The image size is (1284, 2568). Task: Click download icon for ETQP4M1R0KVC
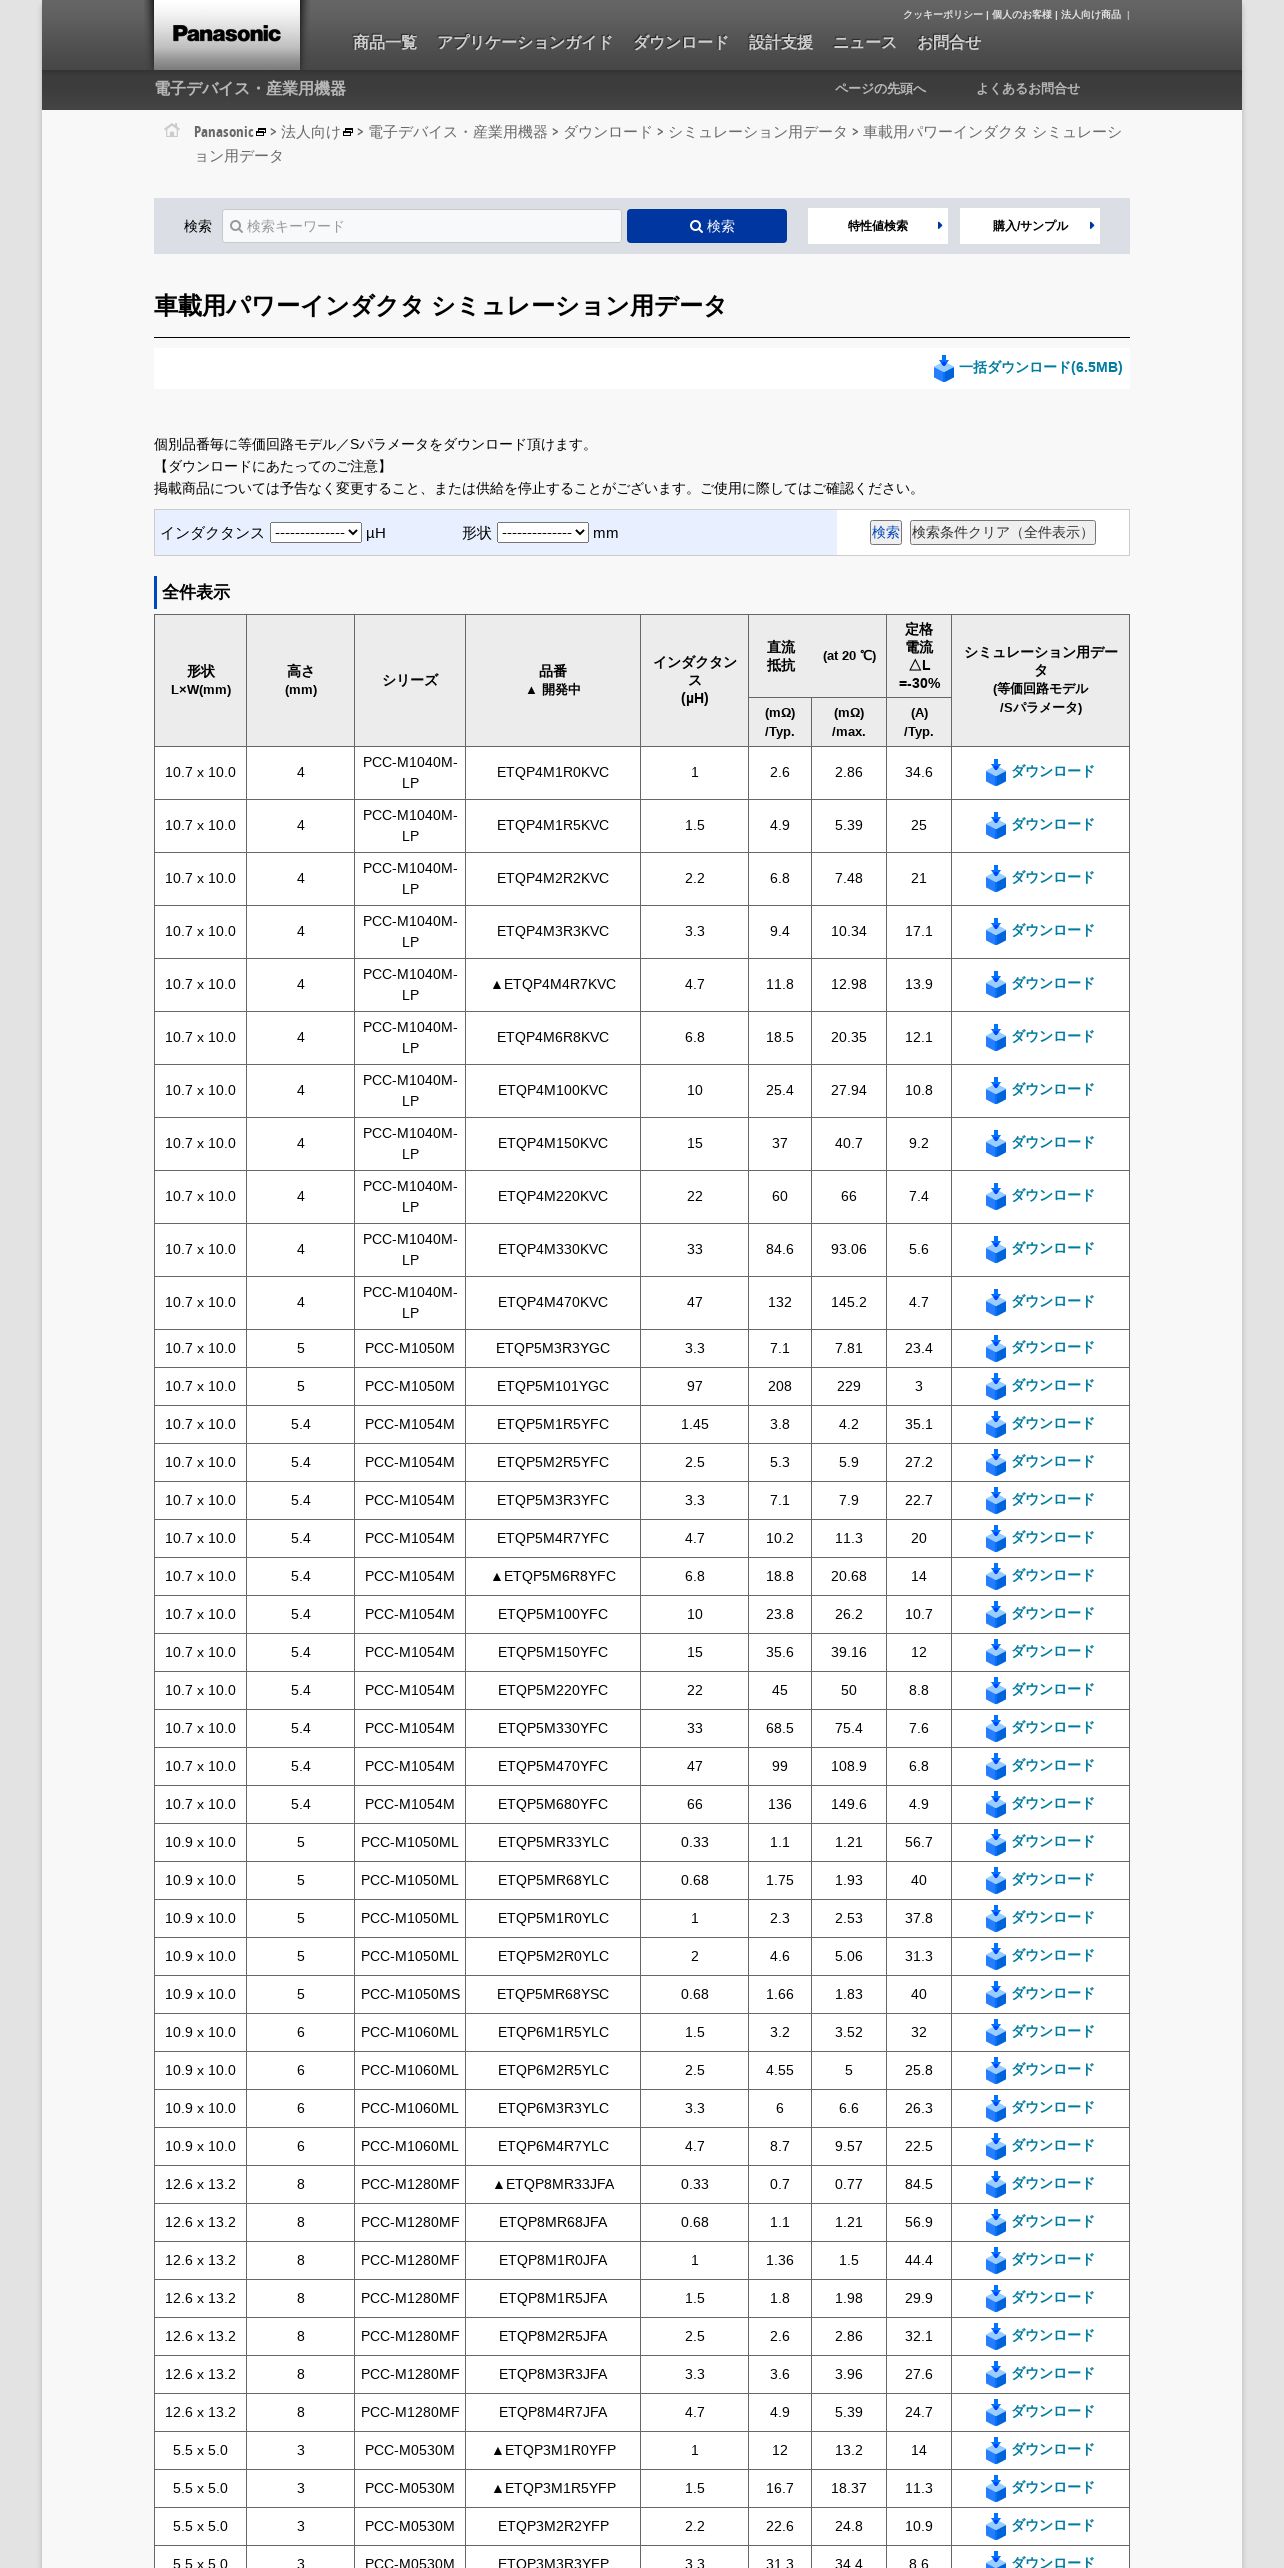995,772
